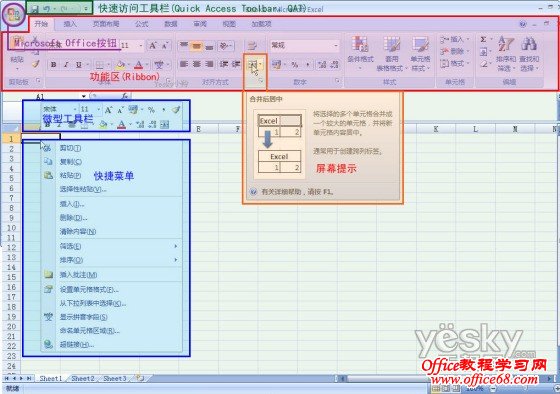Toggle Center alignment in the ribbon
The width and height of the screenshot is (560, 394).
click(x=196, y=64)
